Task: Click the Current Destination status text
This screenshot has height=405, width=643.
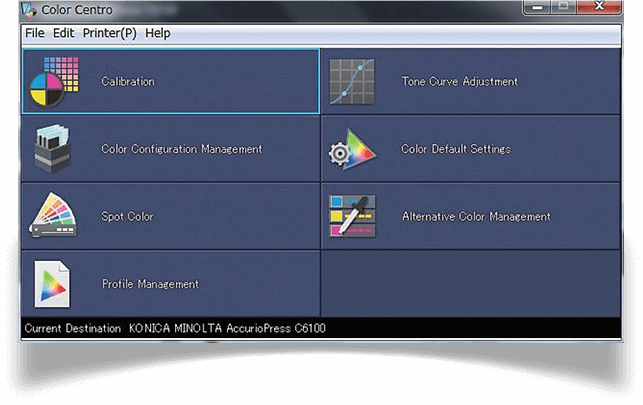Action: (x=73, y=328)
